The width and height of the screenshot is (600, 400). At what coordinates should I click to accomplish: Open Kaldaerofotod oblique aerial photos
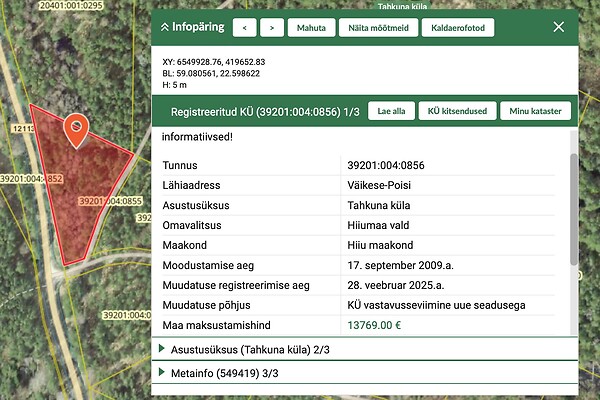point(458,28)
